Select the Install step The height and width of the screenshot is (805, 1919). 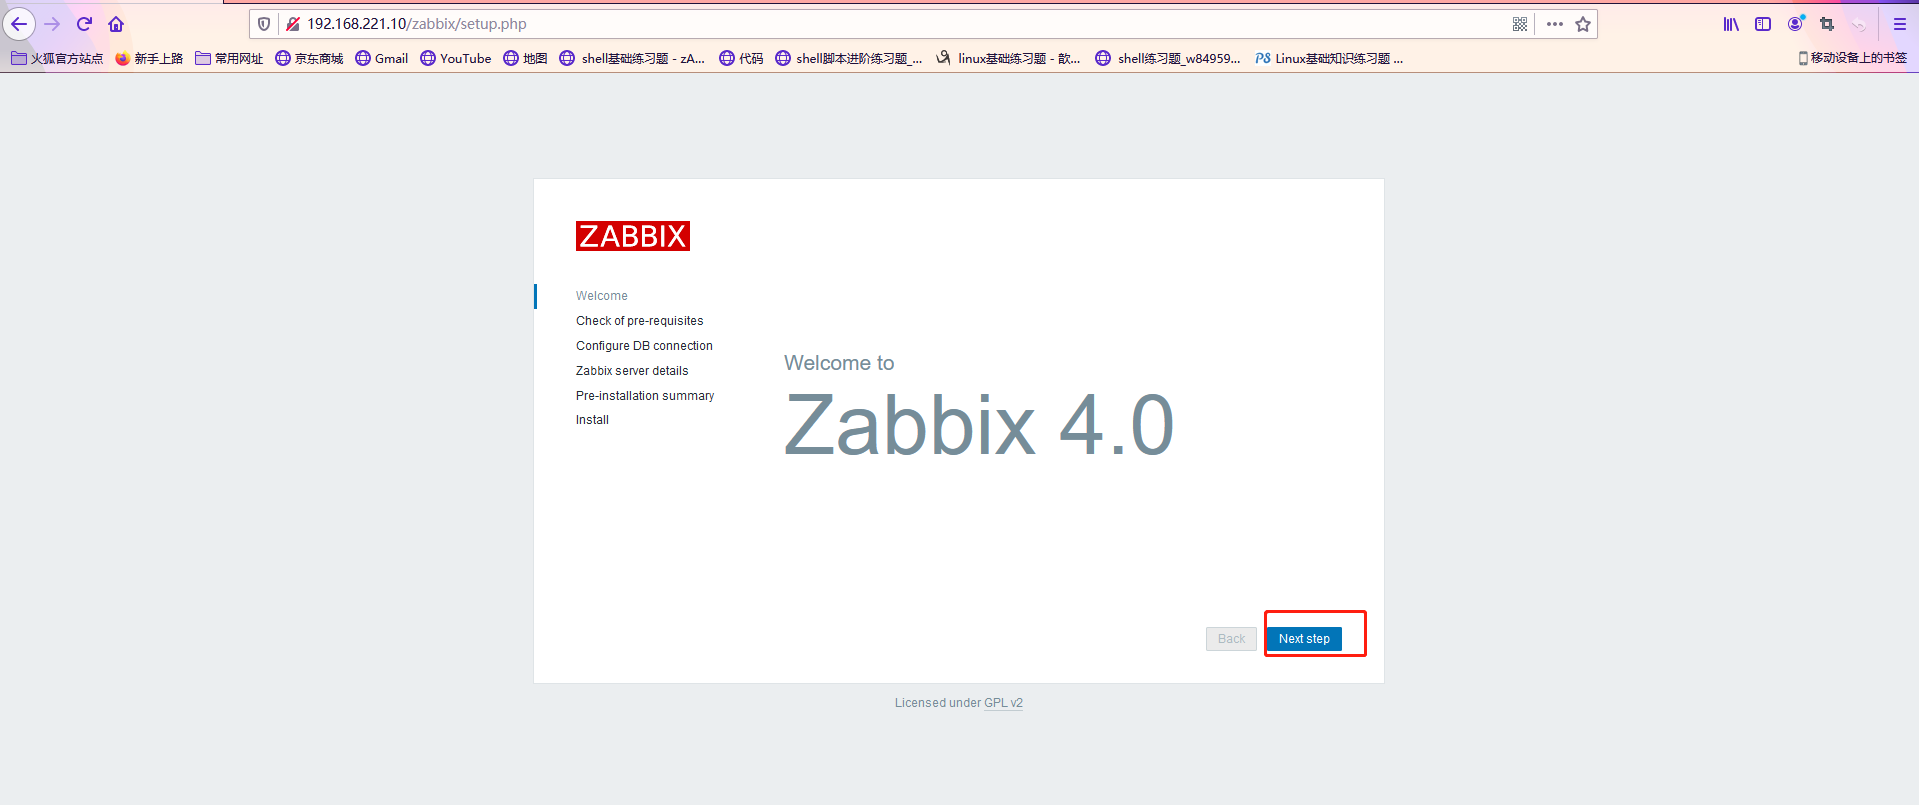[x=592, y=420]
